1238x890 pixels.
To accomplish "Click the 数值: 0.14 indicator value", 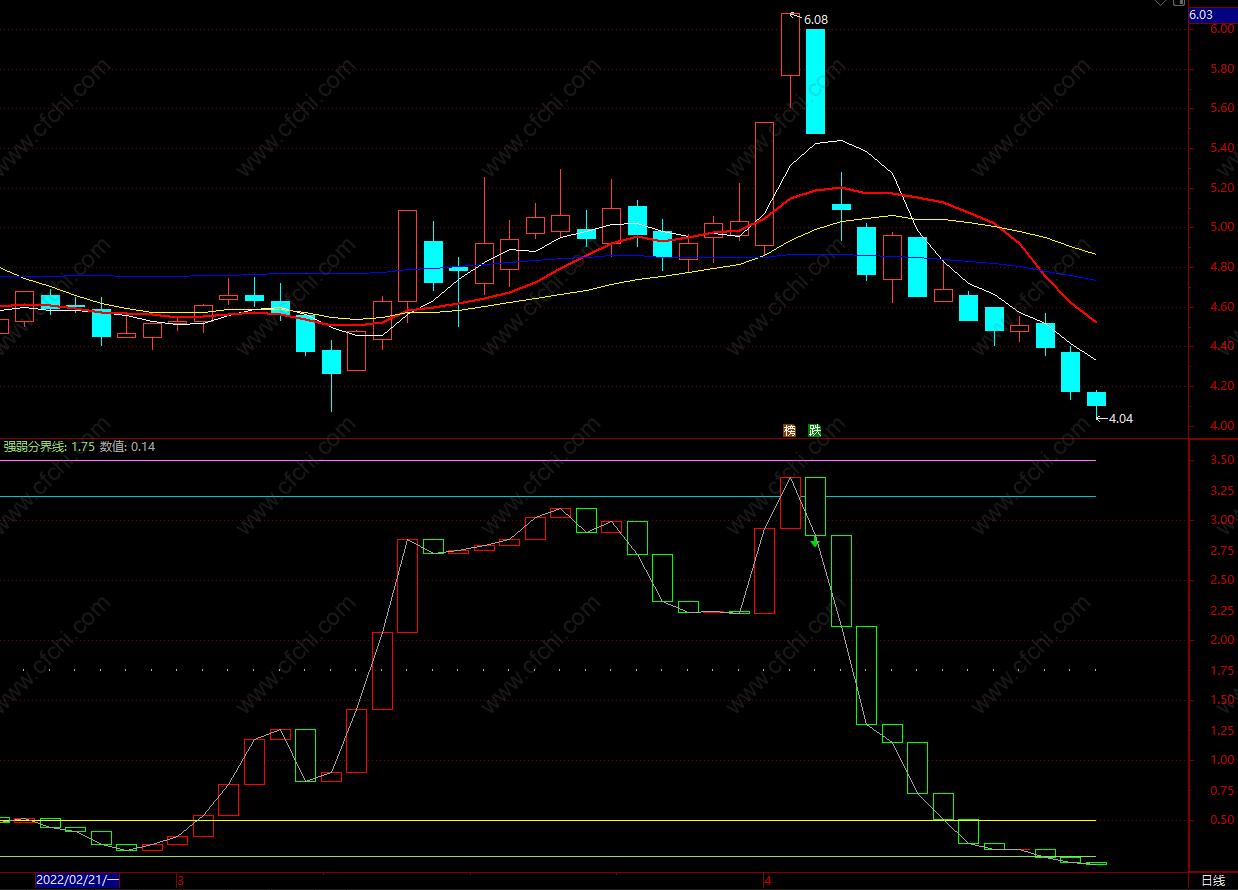I will (x=127, y=446).
